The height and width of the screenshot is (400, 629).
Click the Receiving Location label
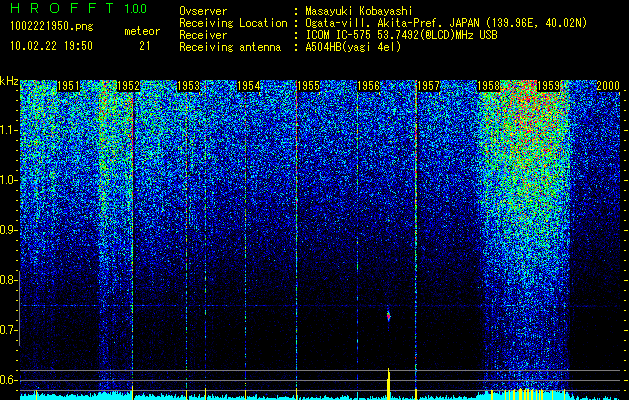click(x=233, y=23)
